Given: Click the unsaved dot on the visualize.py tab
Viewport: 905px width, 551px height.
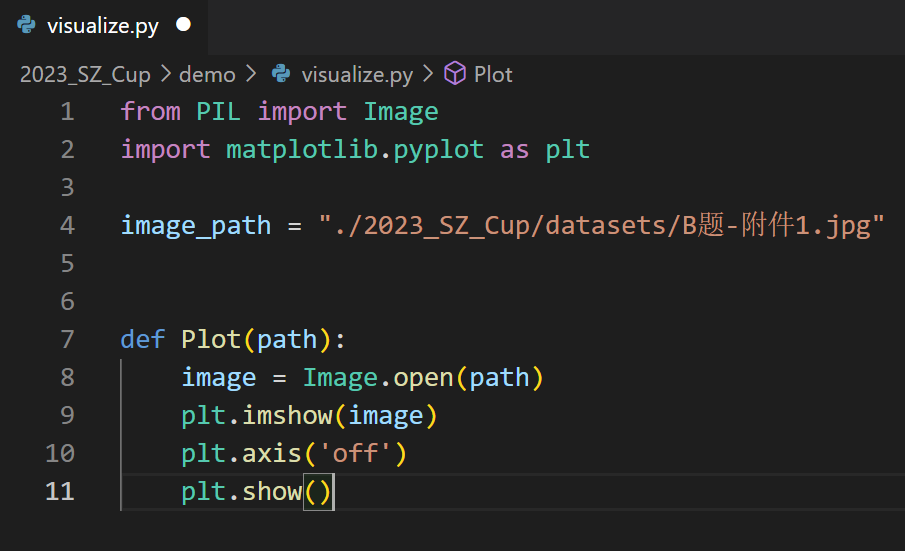Looking at the screenshot, I should (x=184, y=25).
